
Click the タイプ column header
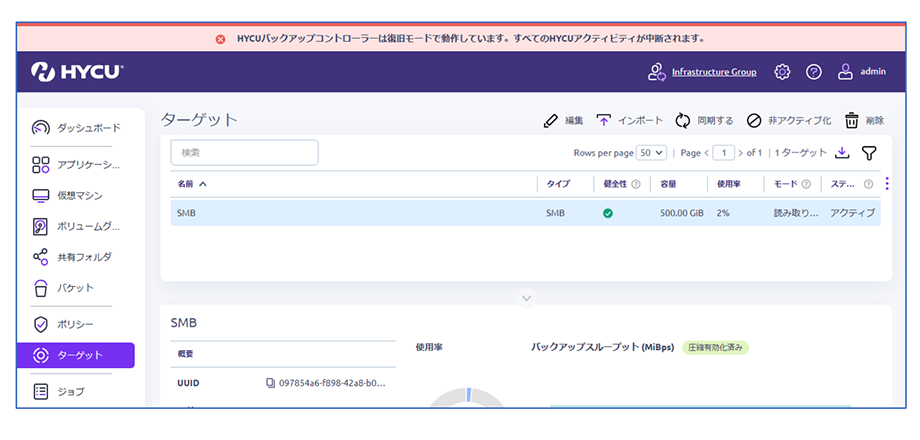tap(556, 184)
